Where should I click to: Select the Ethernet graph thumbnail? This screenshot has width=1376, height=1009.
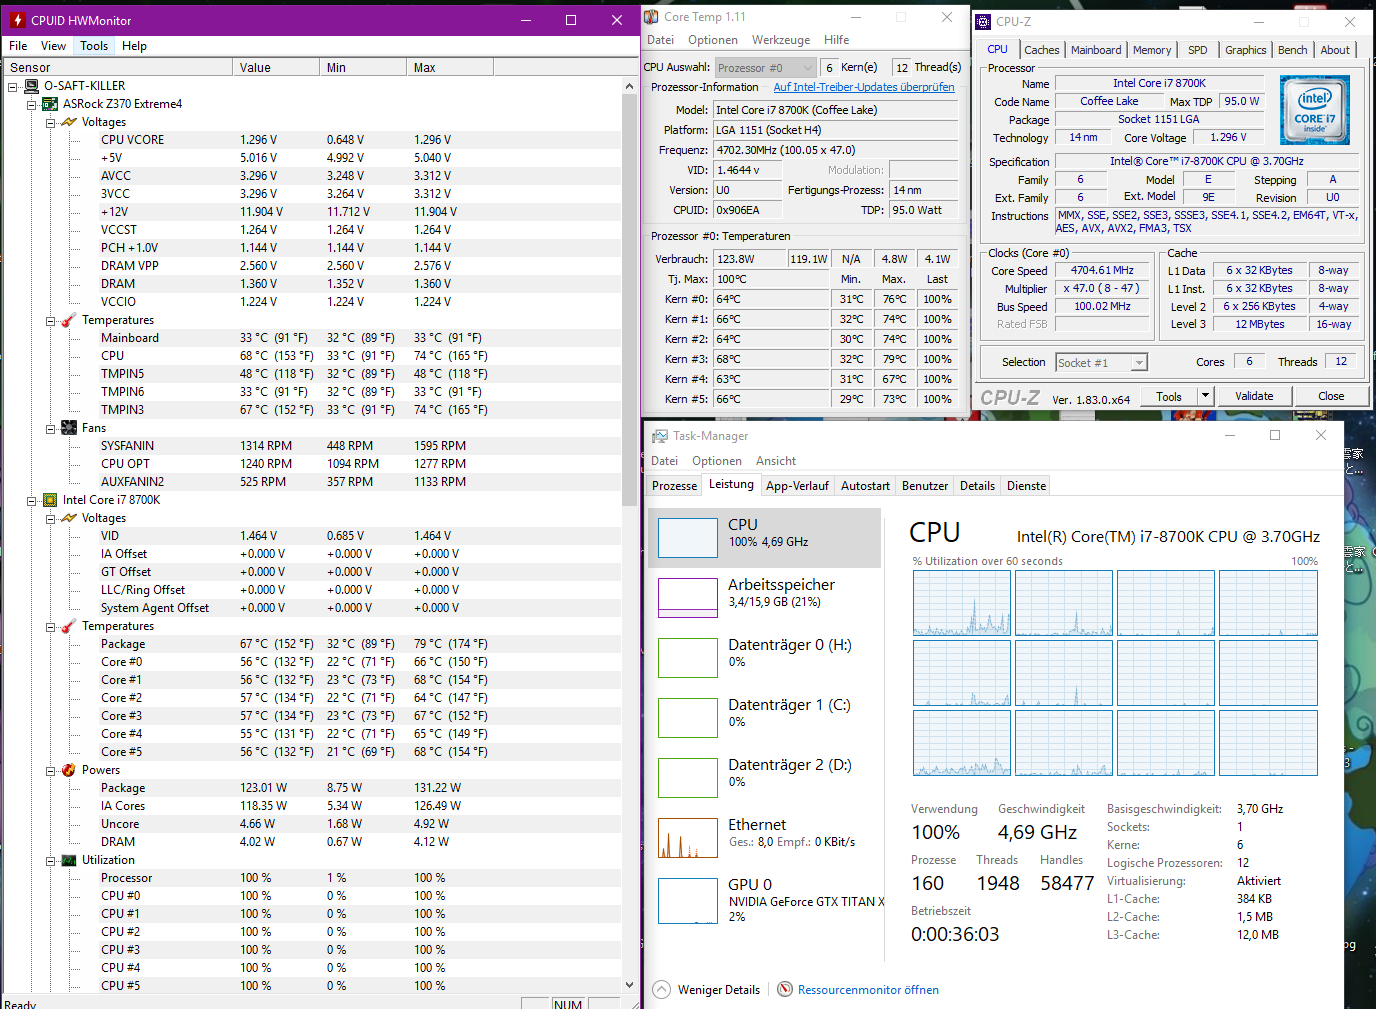[688, 838]
